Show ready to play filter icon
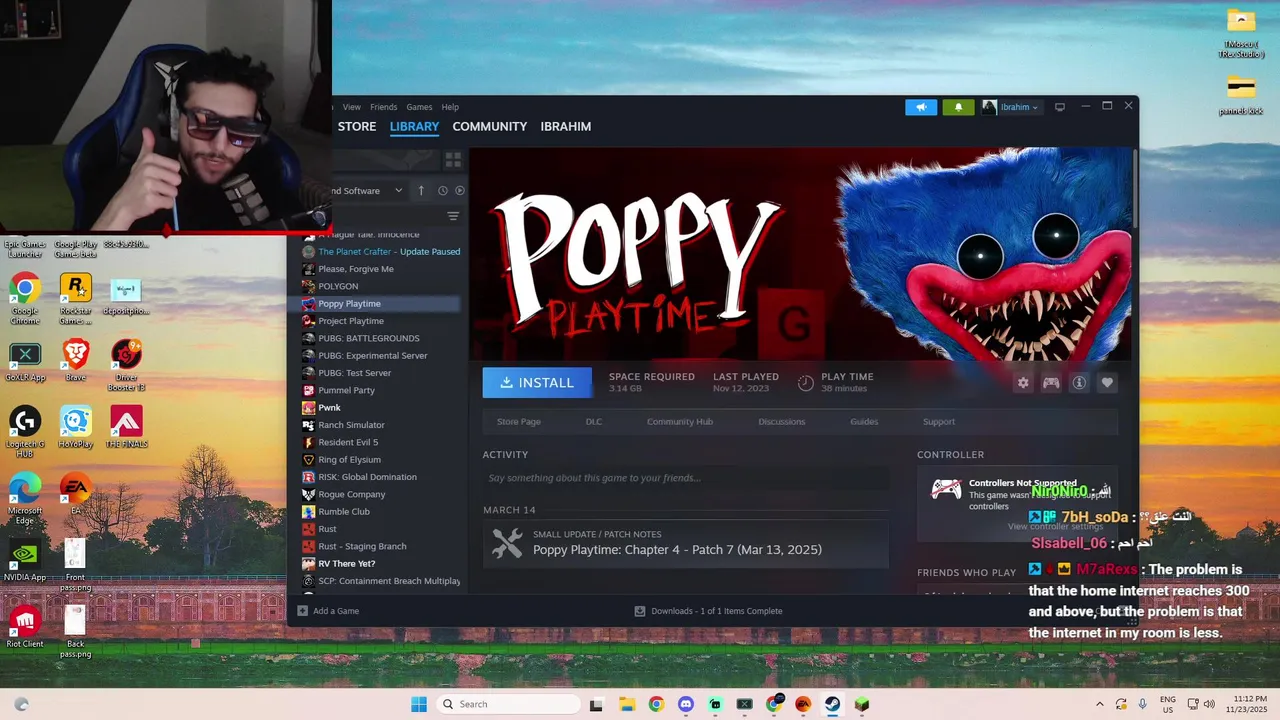This screenshot has height=720, width=1280. [x=460, y=191]
